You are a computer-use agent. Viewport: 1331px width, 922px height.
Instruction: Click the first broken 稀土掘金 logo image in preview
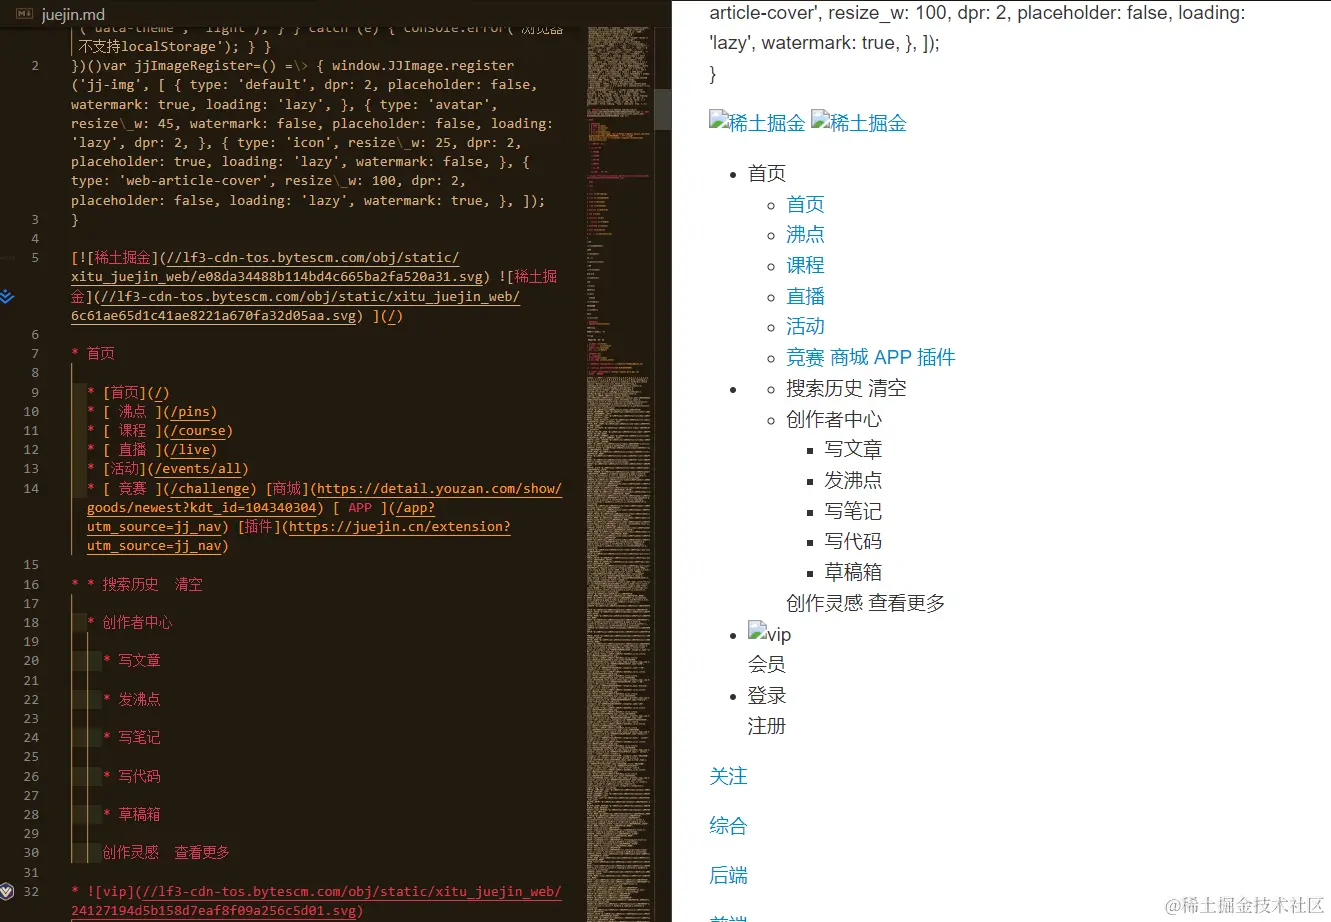pyautogui.click(x=757, y=123)
